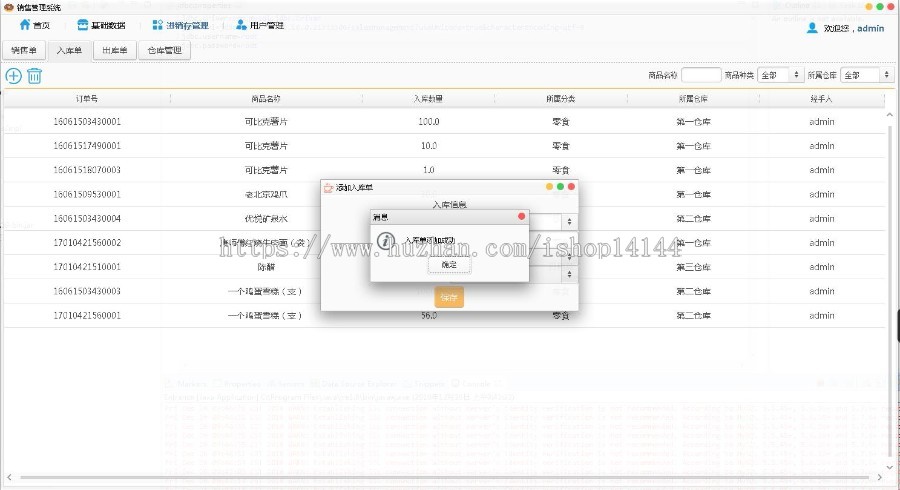Switch to the 仓库管理 tab

[165, 50]
